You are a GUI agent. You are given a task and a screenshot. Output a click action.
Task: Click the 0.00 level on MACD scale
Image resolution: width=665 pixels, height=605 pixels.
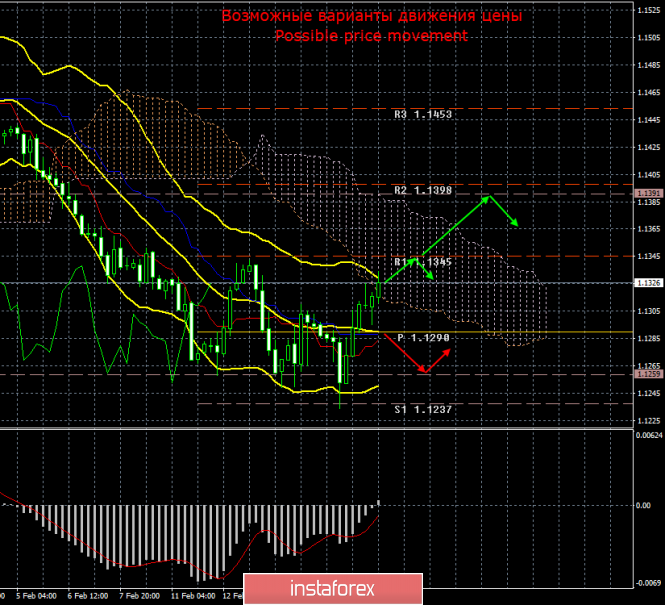point(643,505)
